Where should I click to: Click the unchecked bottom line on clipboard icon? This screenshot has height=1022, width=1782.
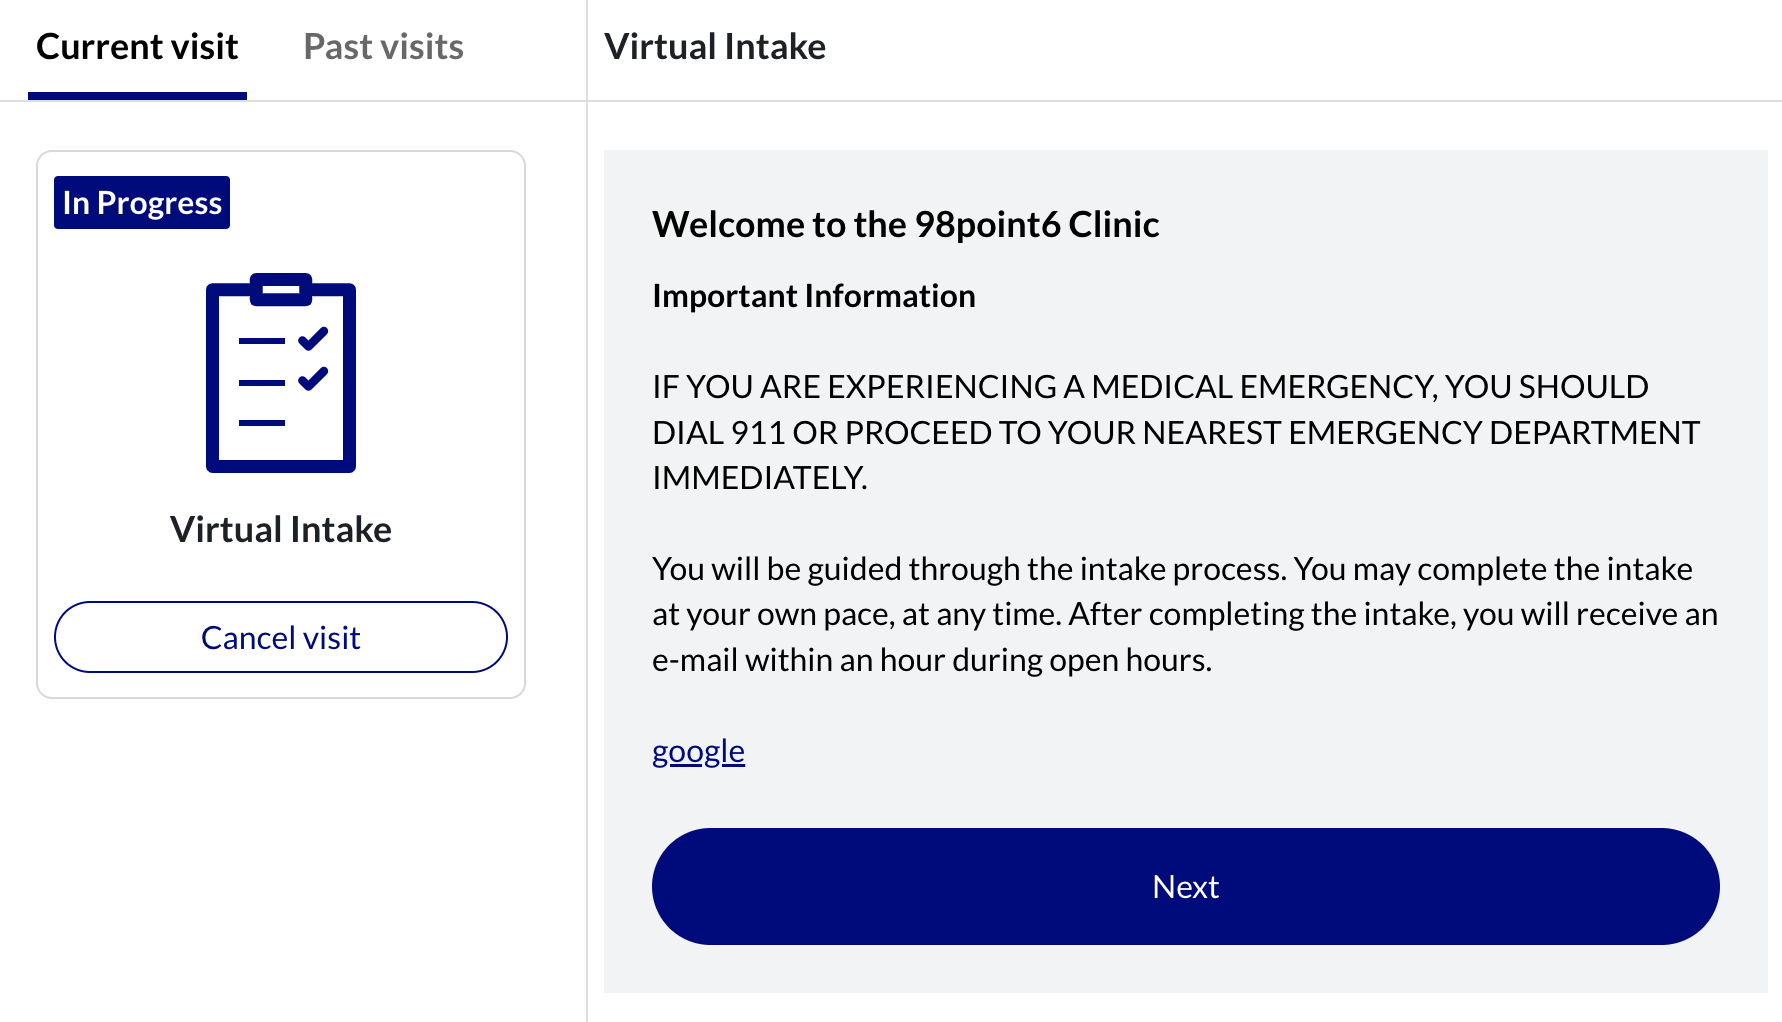(262, 423)
